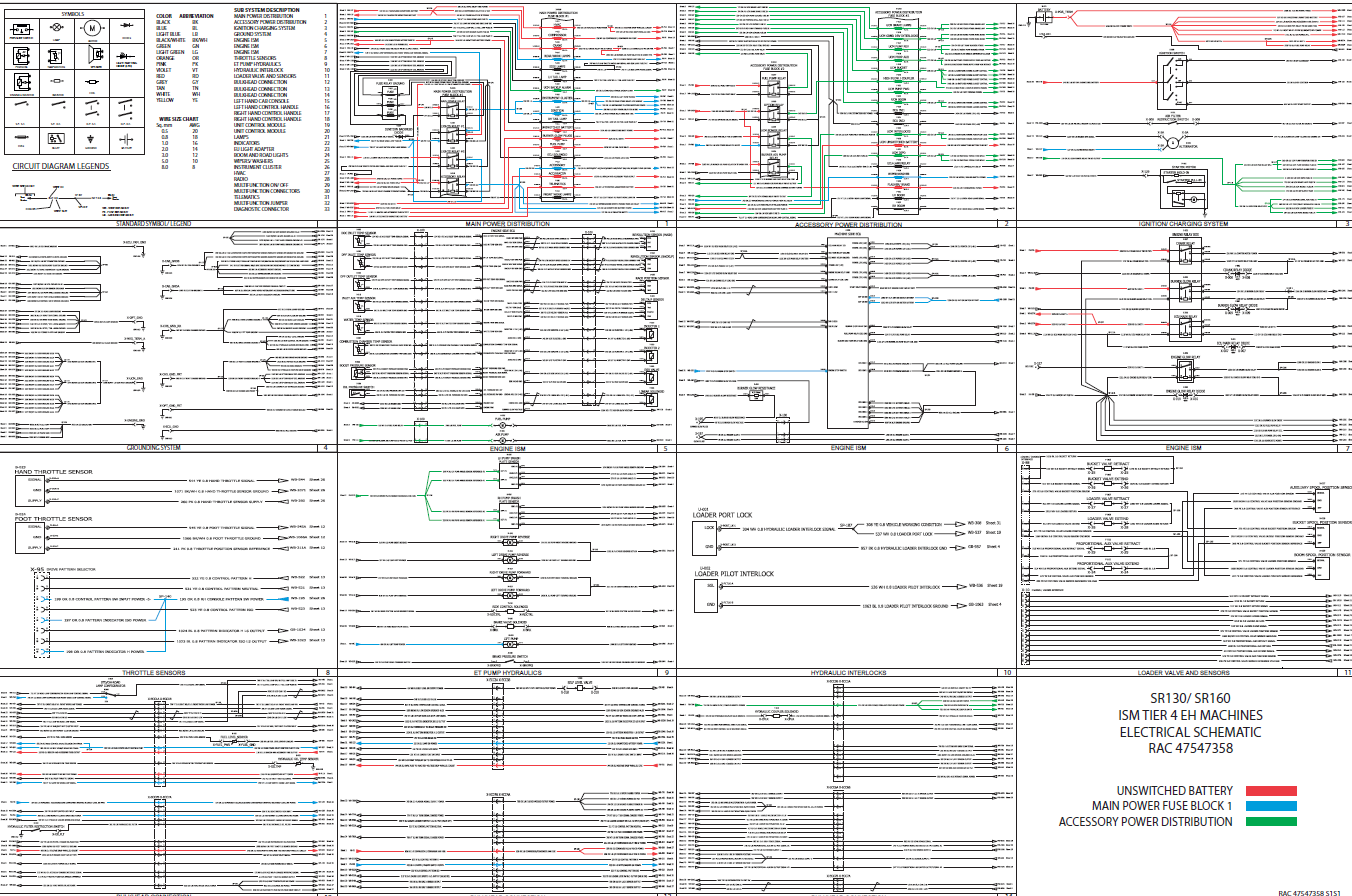Screen dimensions: 1352x896
Task: Click LEFT HAND CAB CONSOLE in the list
Action: [x=261, y=101]
